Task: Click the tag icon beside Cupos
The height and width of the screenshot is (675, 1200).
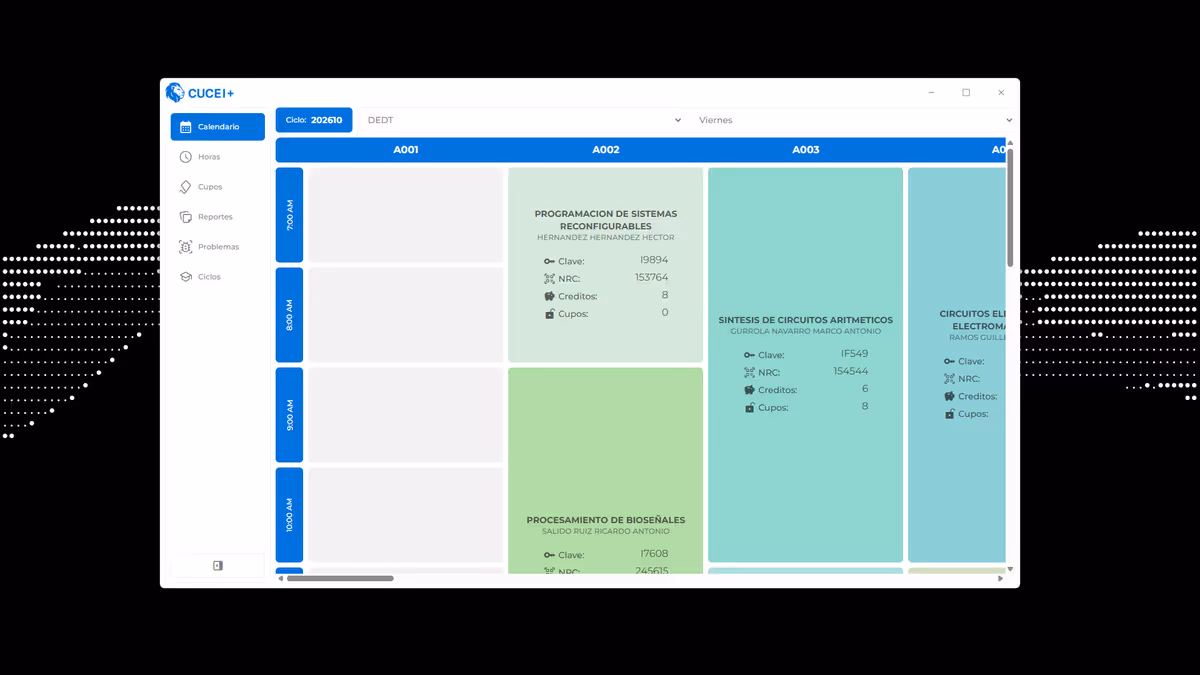Action: point(185,187)
